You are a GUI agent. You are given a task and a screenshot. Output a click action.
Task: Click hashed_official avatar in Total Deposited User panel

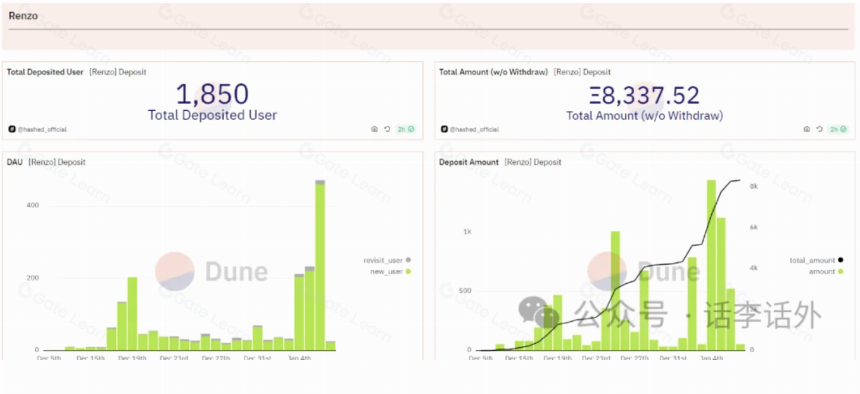tap(12, 130)
